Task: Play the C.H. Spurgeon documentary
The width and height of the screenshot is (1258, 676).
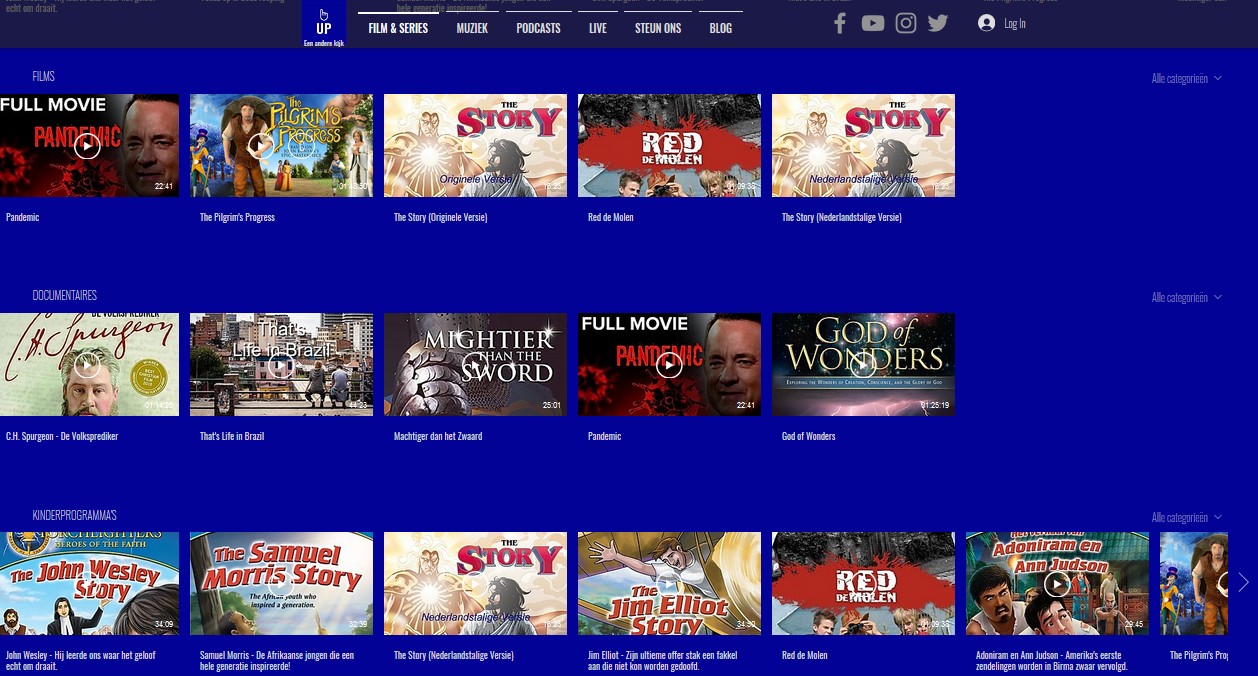Action: click(x=87, y=365)
